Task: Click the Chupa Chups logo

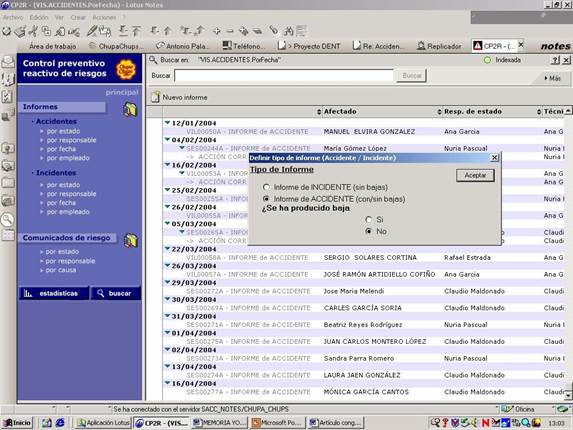Action: [126, 69]
